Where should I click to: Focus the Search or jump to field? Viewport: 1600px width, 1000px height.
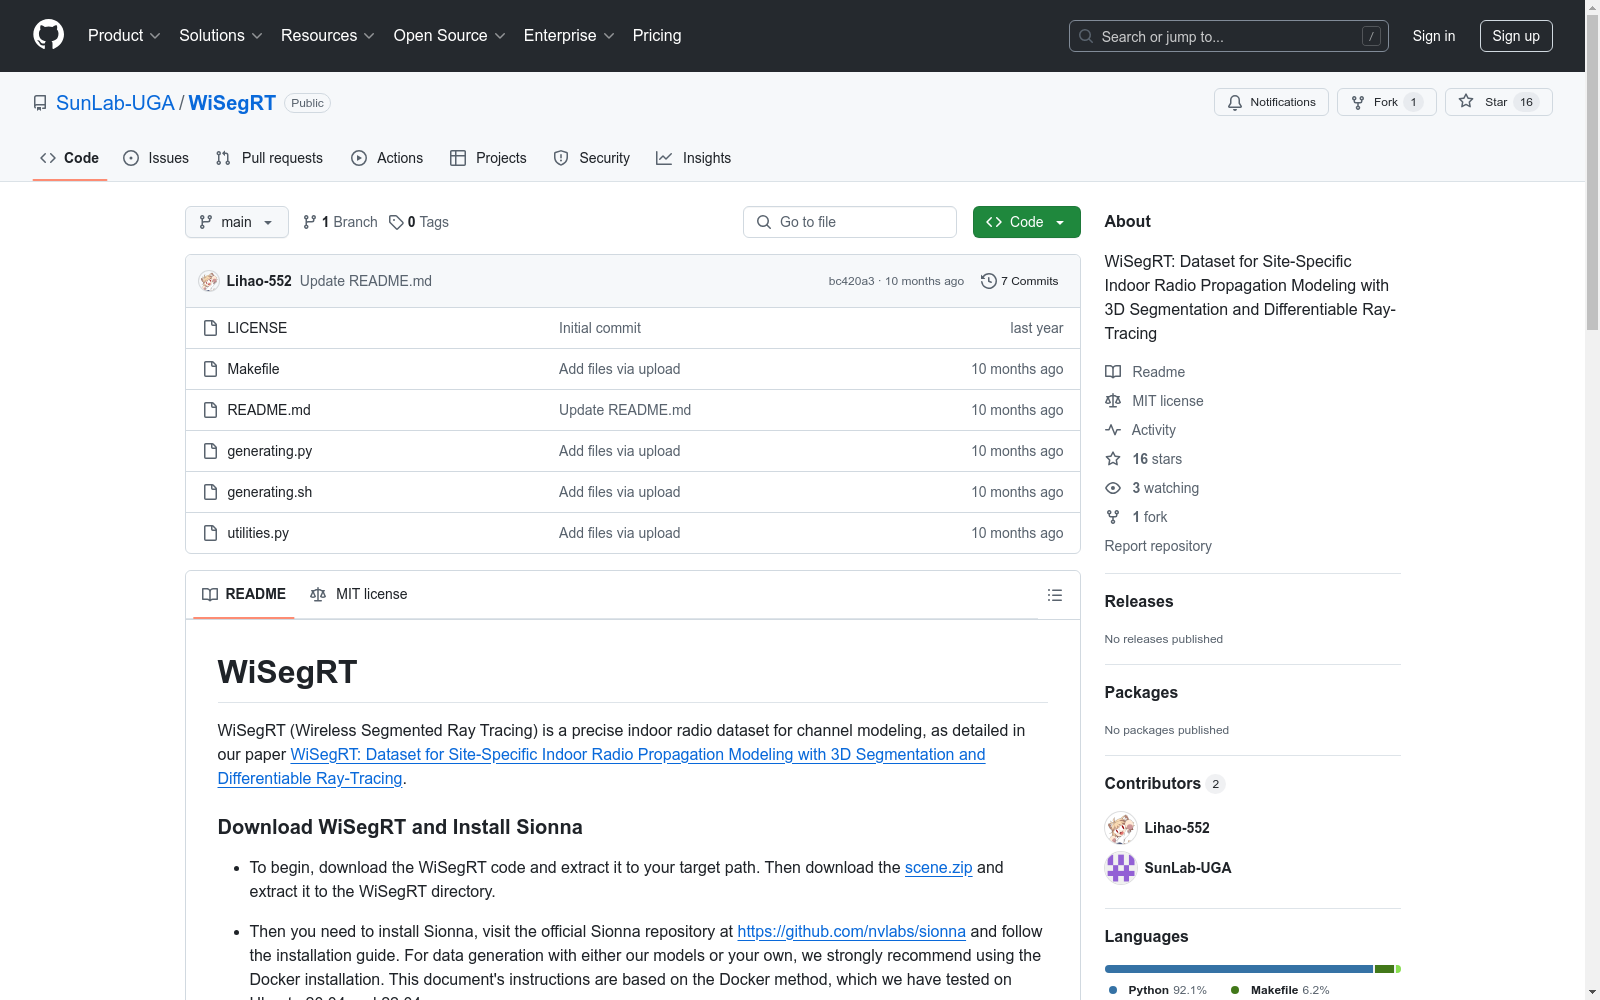point(1229,36)
